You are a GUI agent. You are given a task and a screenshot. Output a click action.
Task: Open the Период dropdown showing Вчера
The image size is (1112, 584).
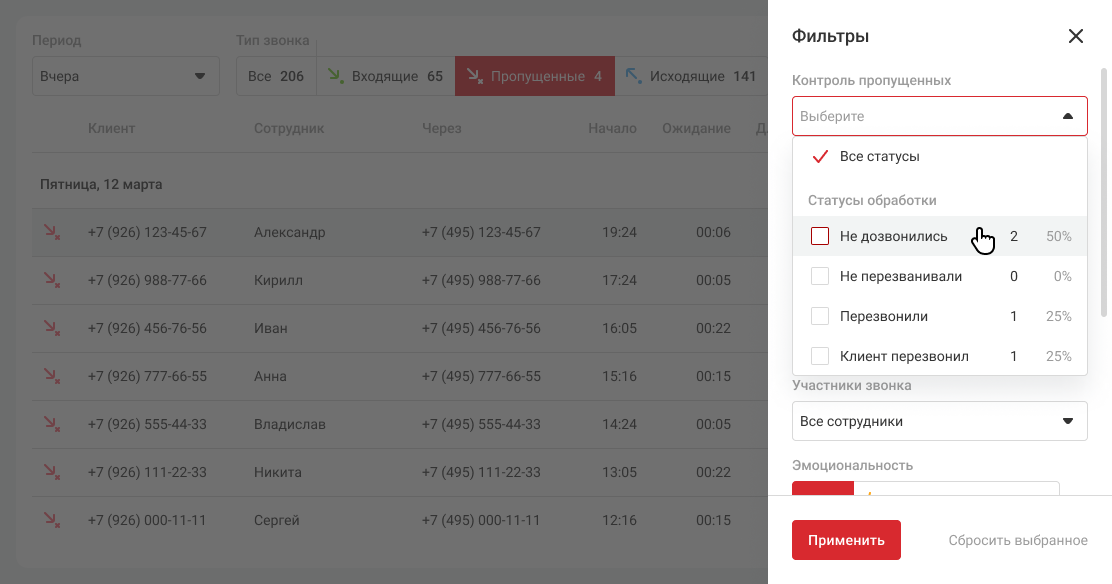click(125, 76)
